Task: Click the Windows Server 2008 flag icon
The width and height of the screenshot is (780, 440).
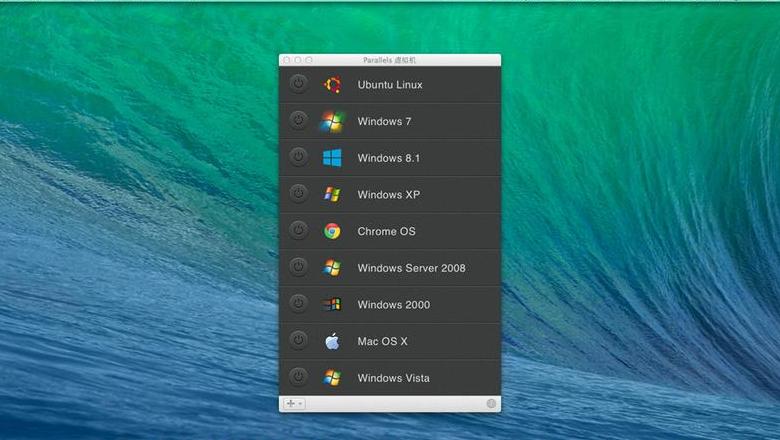Action: point(332,268)
